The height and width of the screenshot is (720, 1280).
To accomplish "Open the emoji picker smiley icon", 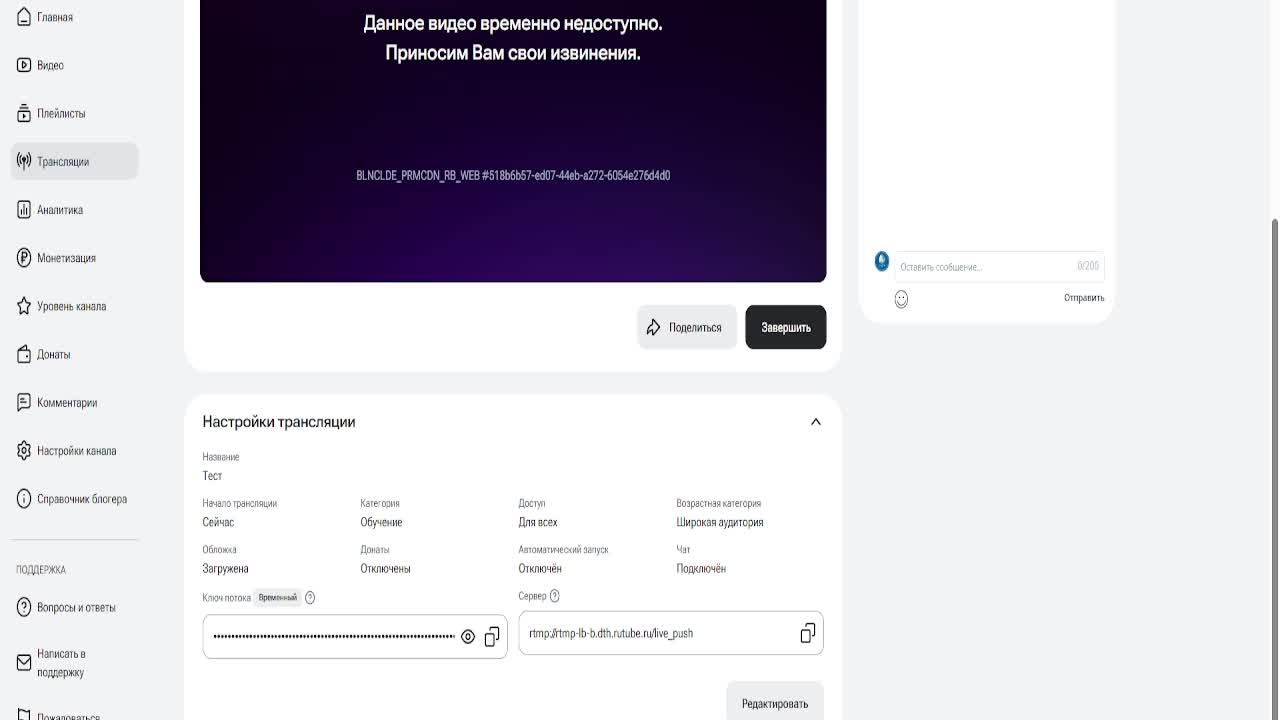I will tap(901, 299).
